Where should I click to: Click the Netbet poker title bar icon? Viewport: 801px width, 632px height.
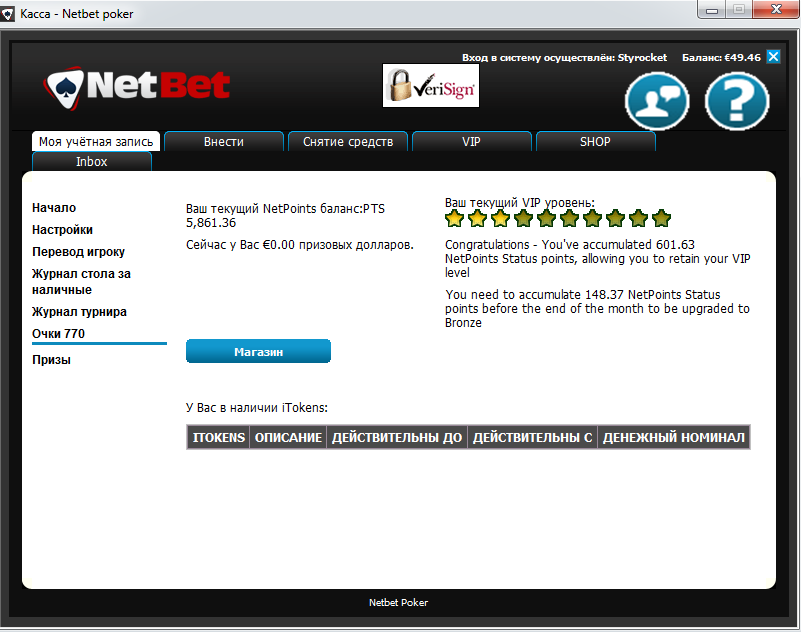click(x=7, y=14)
